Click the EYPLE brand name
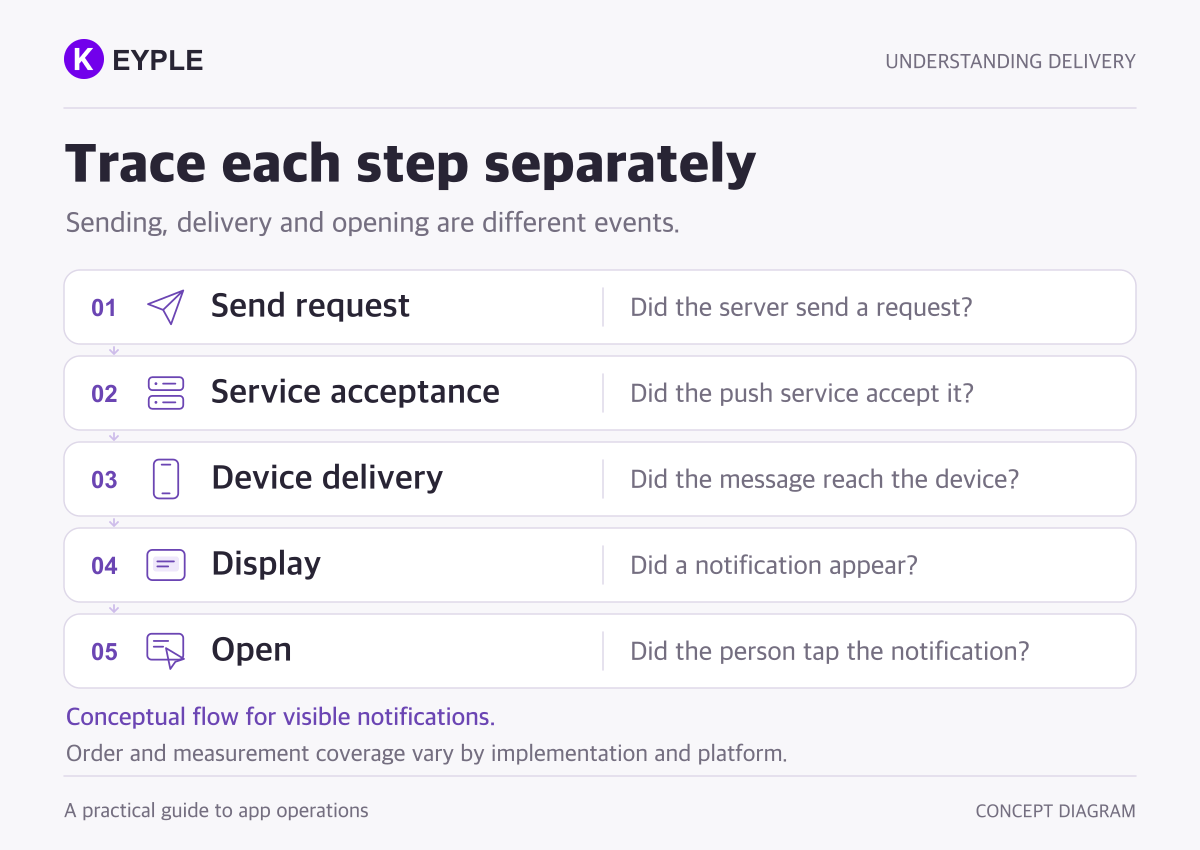The image size is (1200, 850). pos(158,61)
